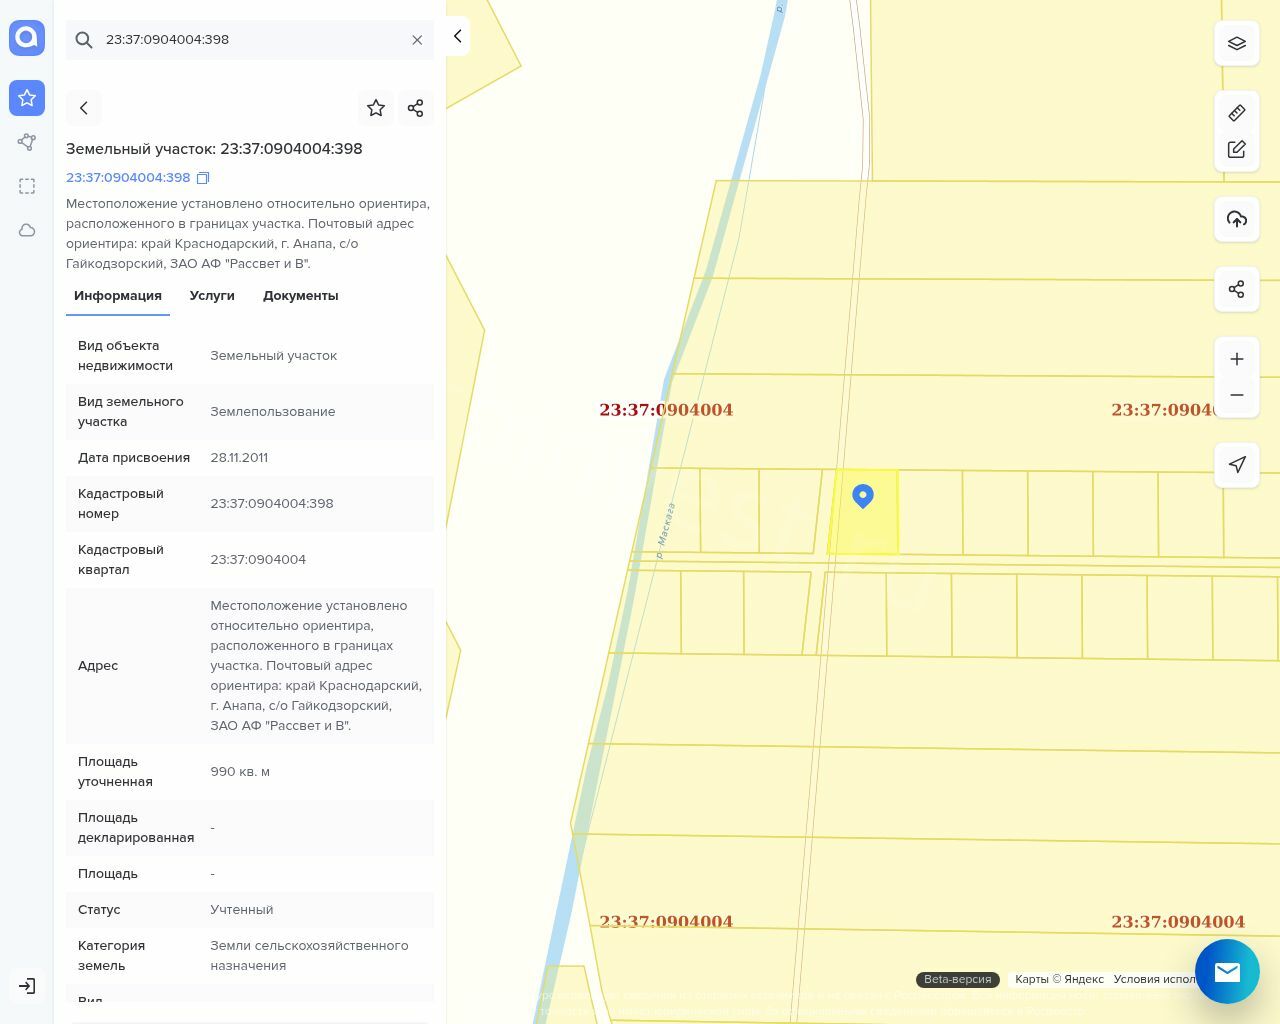Click the cadastral number search input
This screenshot has height=1024, width=1280.
(250, 40)
